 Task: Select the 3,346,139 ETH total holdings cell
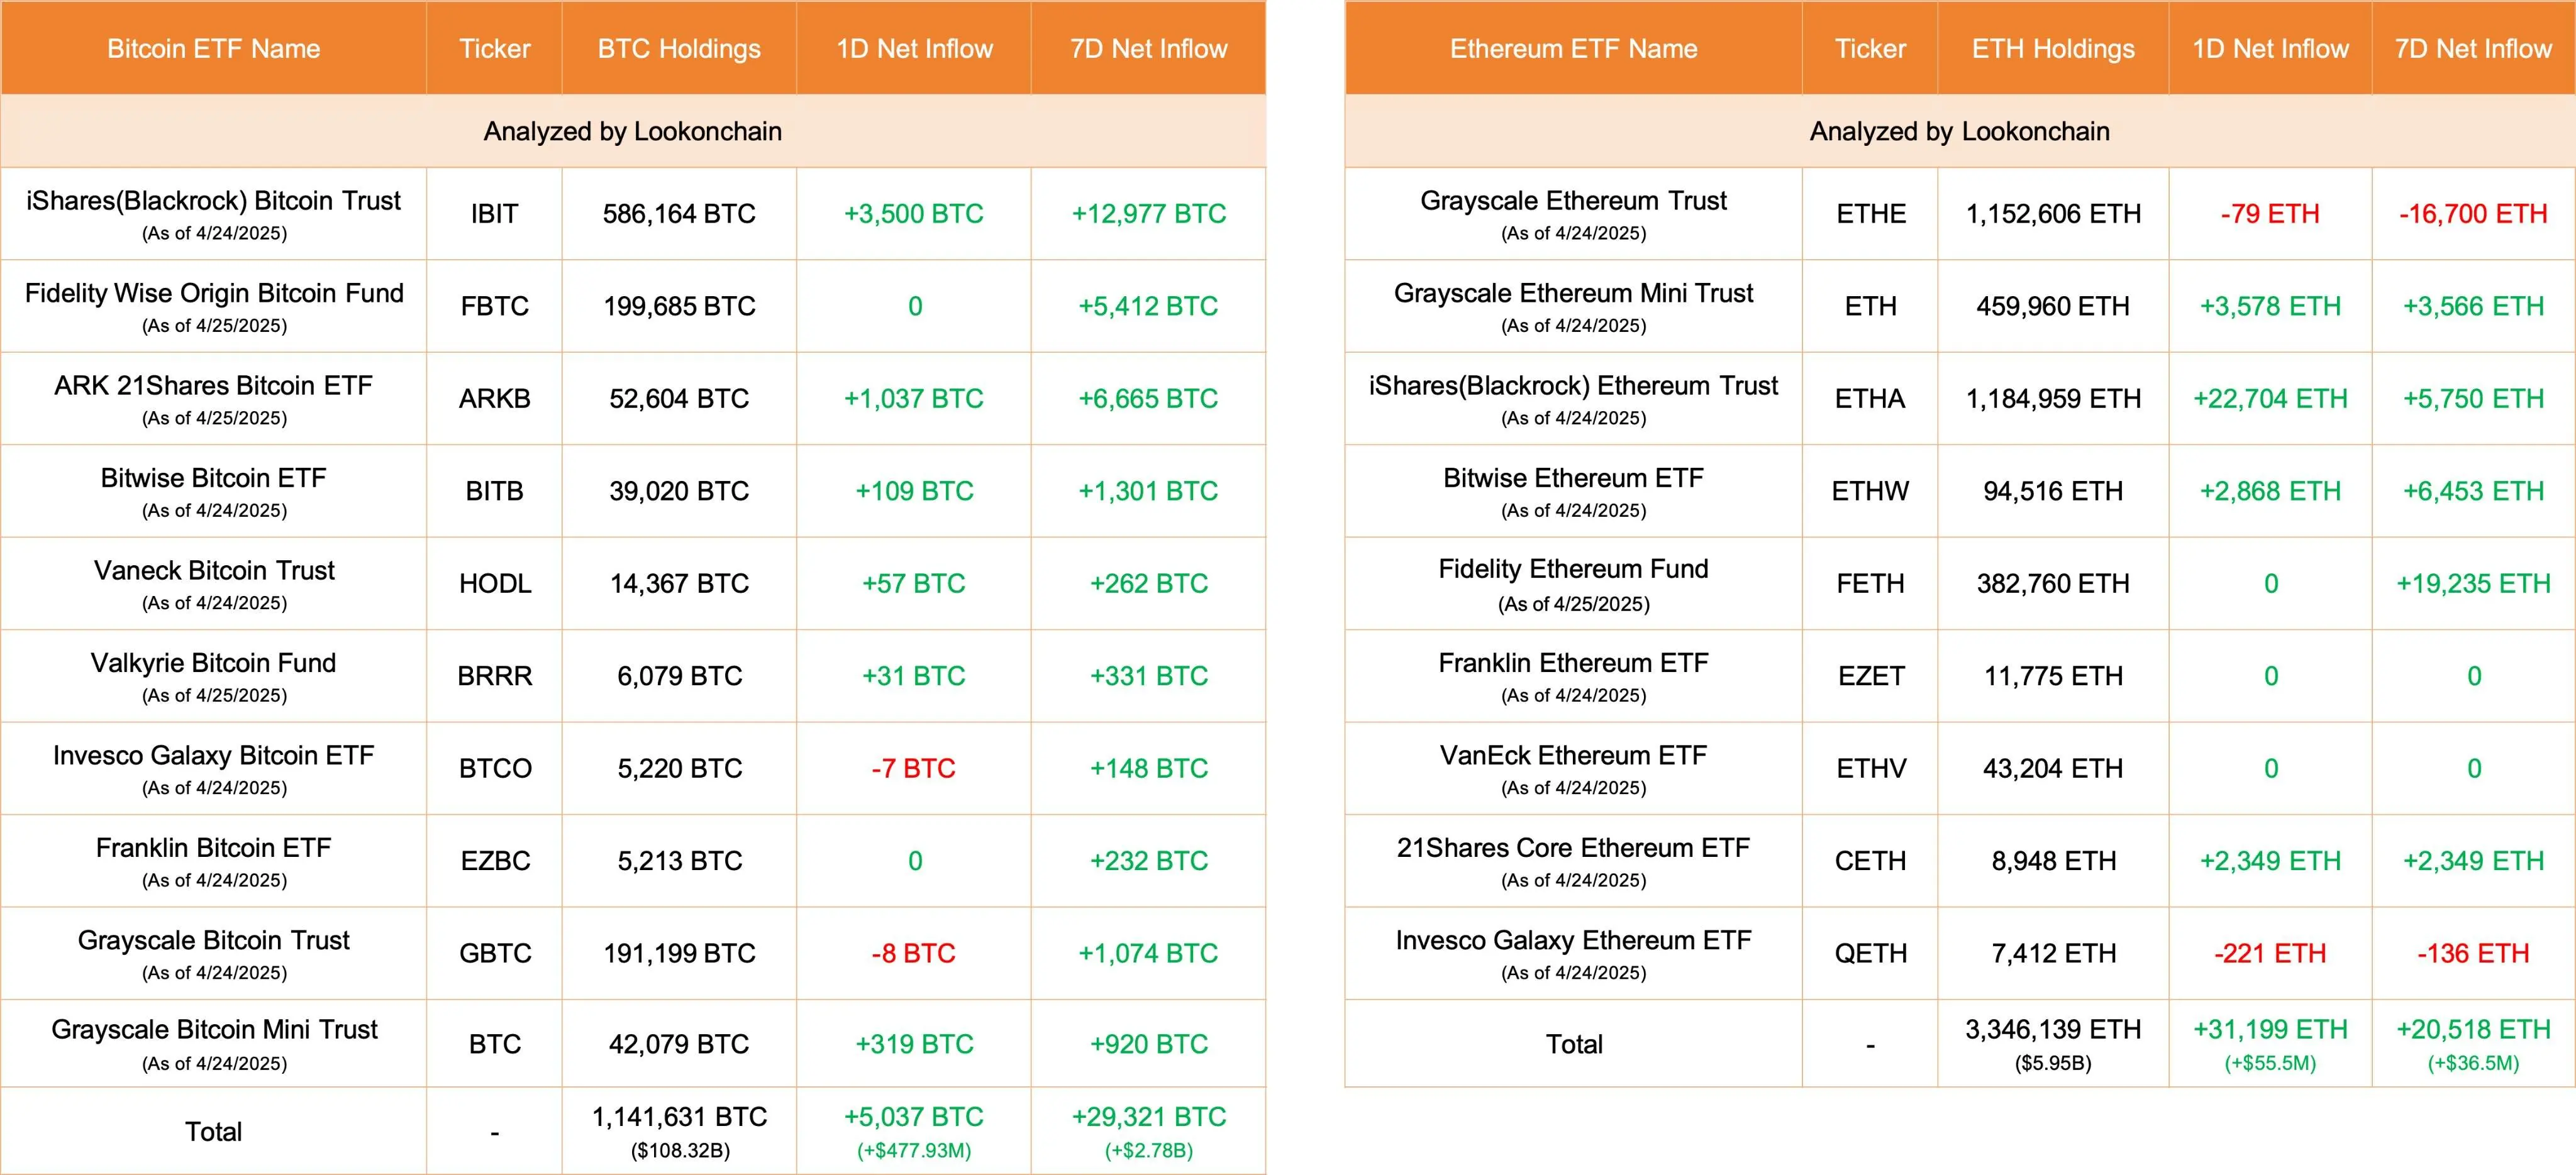pyautogui.click(x=2053, y=1030)
